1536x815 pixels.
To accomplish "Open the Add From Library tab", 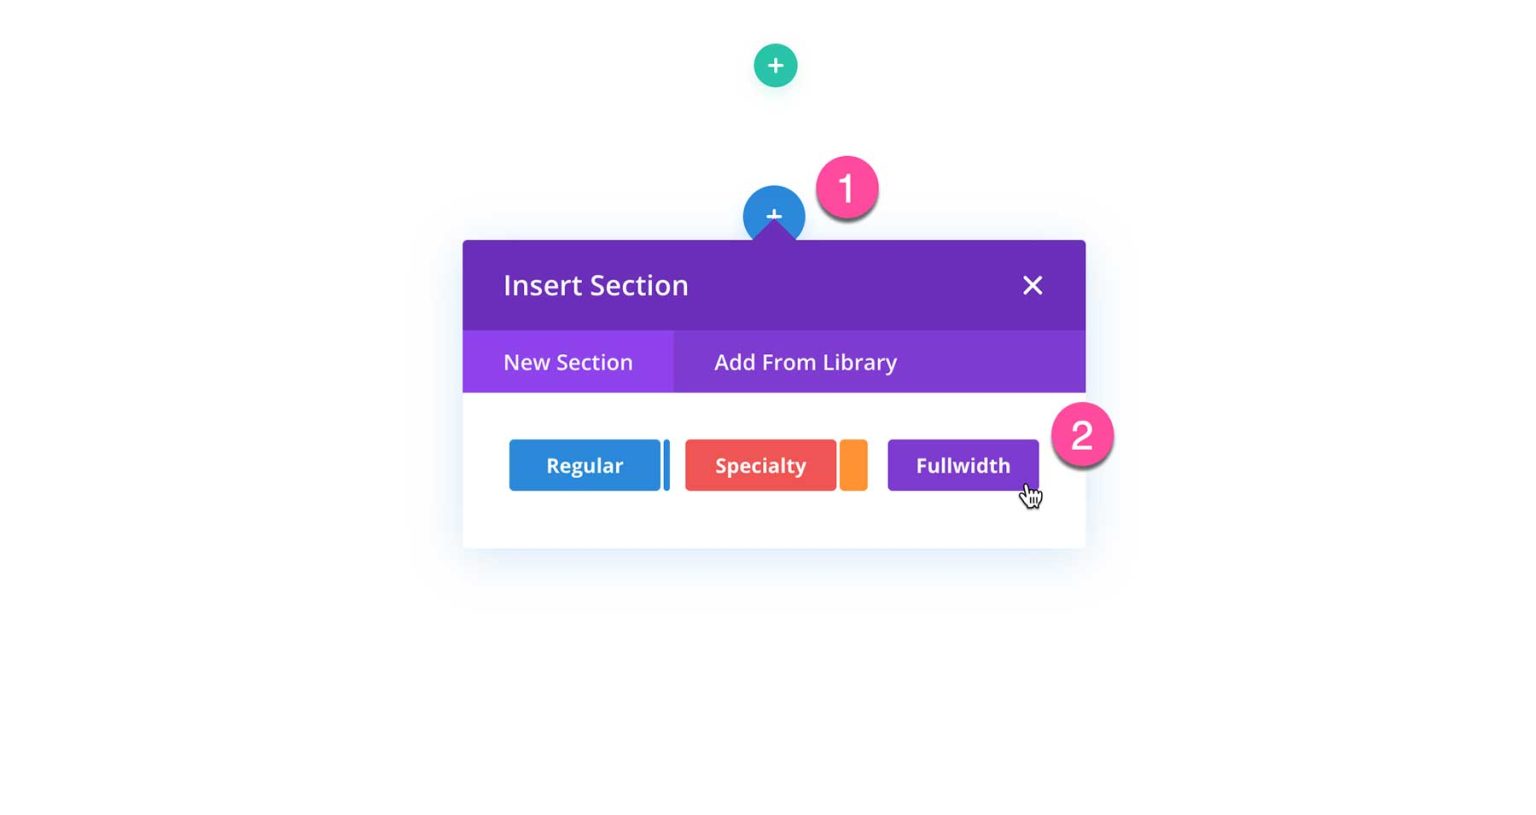I will (805, 362).
